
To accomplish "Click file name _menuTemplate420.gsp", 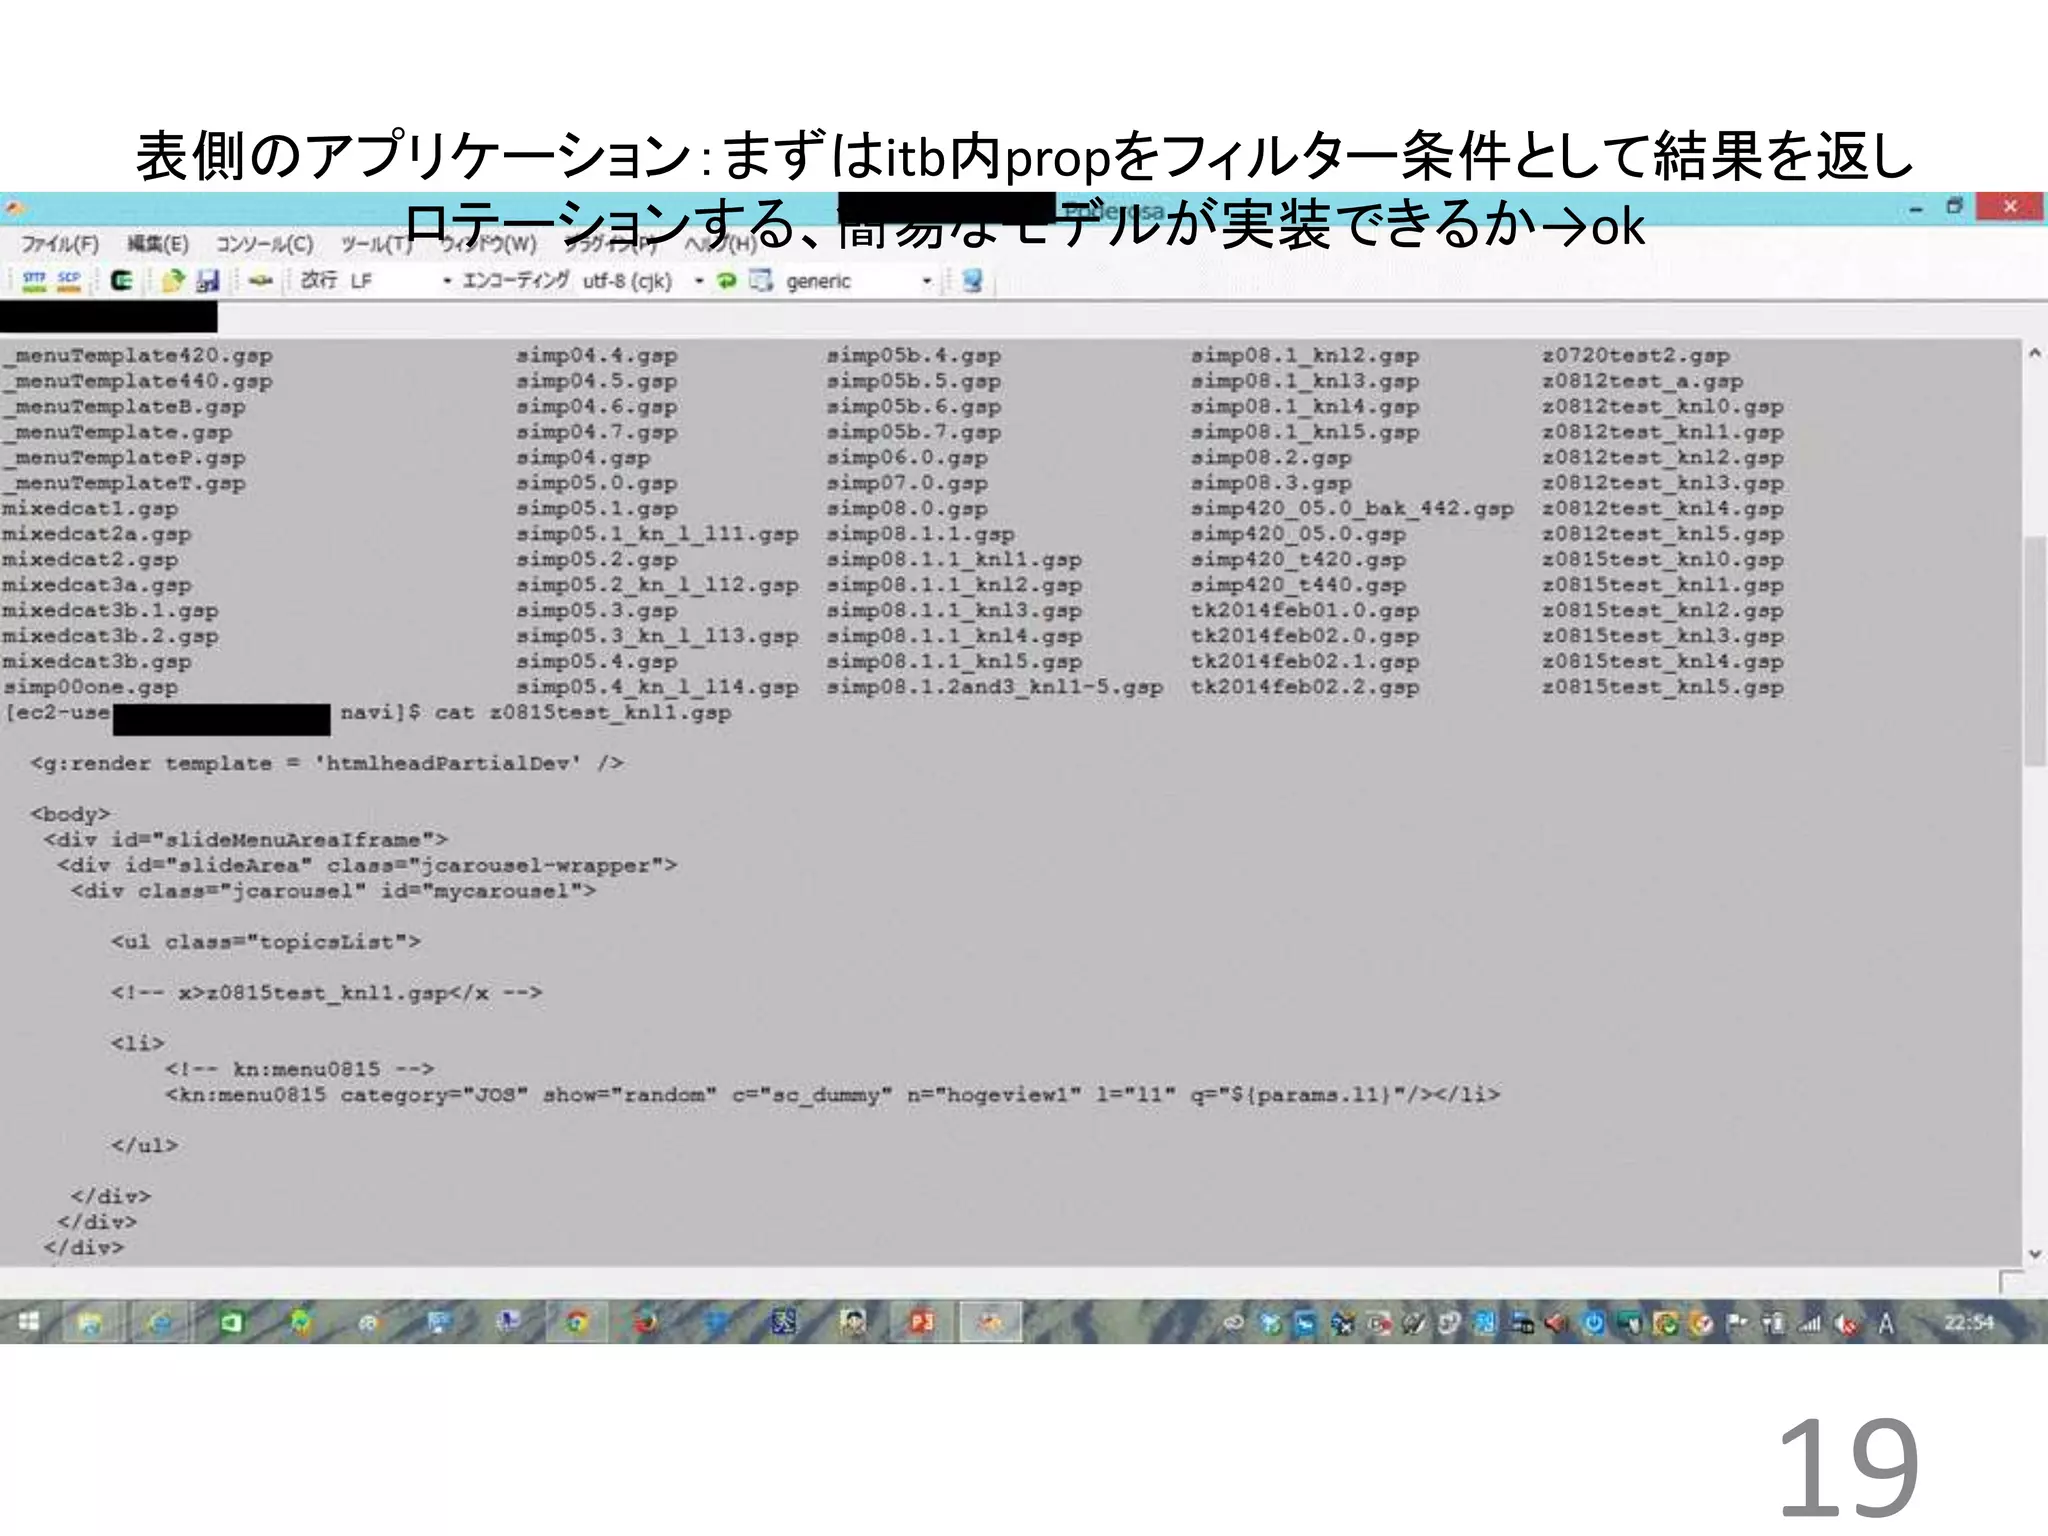I will (x=137, y=355).
